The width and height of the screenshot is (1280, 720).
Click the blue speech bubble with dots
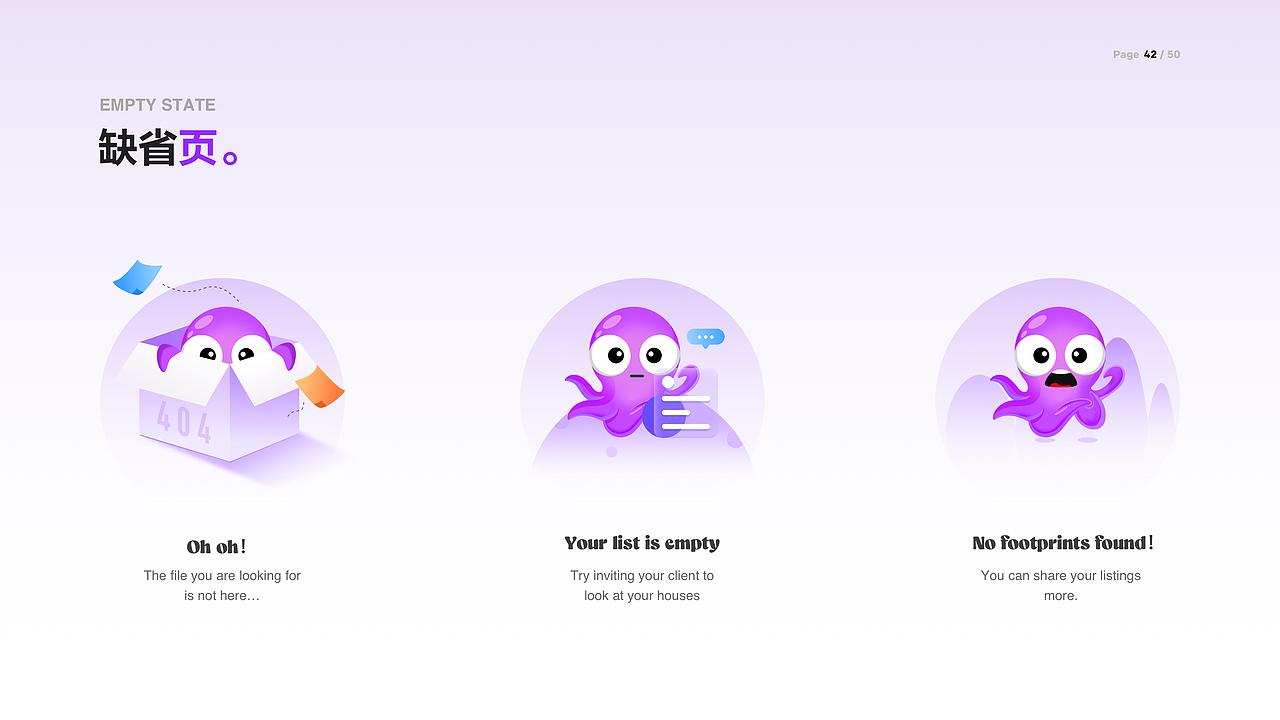tap(706, 337)
